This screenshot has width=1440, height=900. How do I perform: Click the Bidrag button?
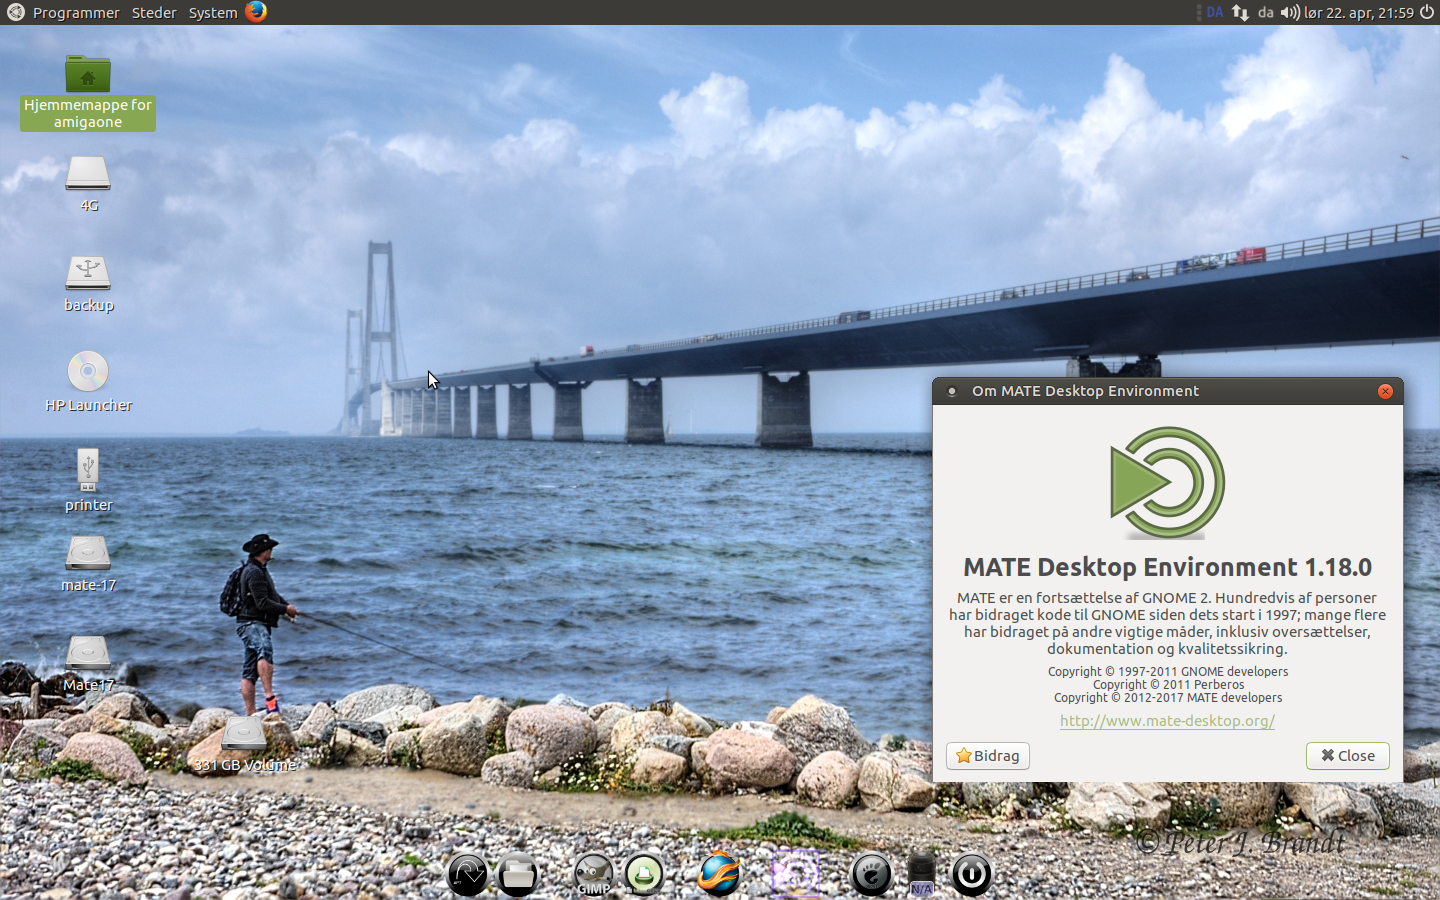coord(988,756)
